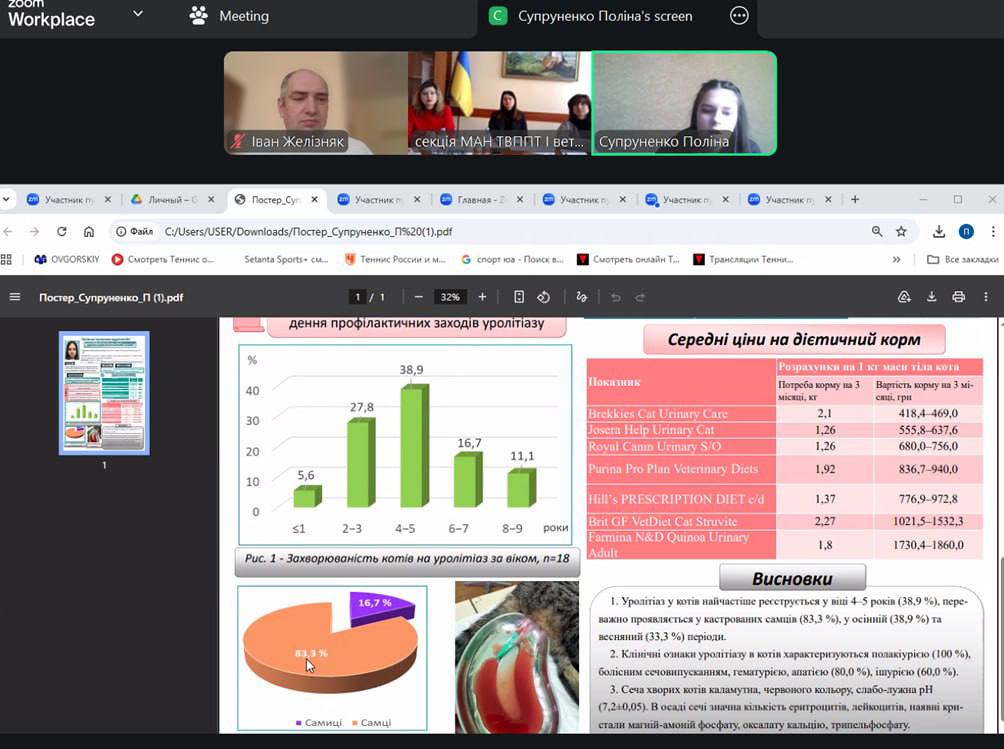Open Zoom meeting more options ellipsis
The image size is (1004, 749).
[739, 16]
